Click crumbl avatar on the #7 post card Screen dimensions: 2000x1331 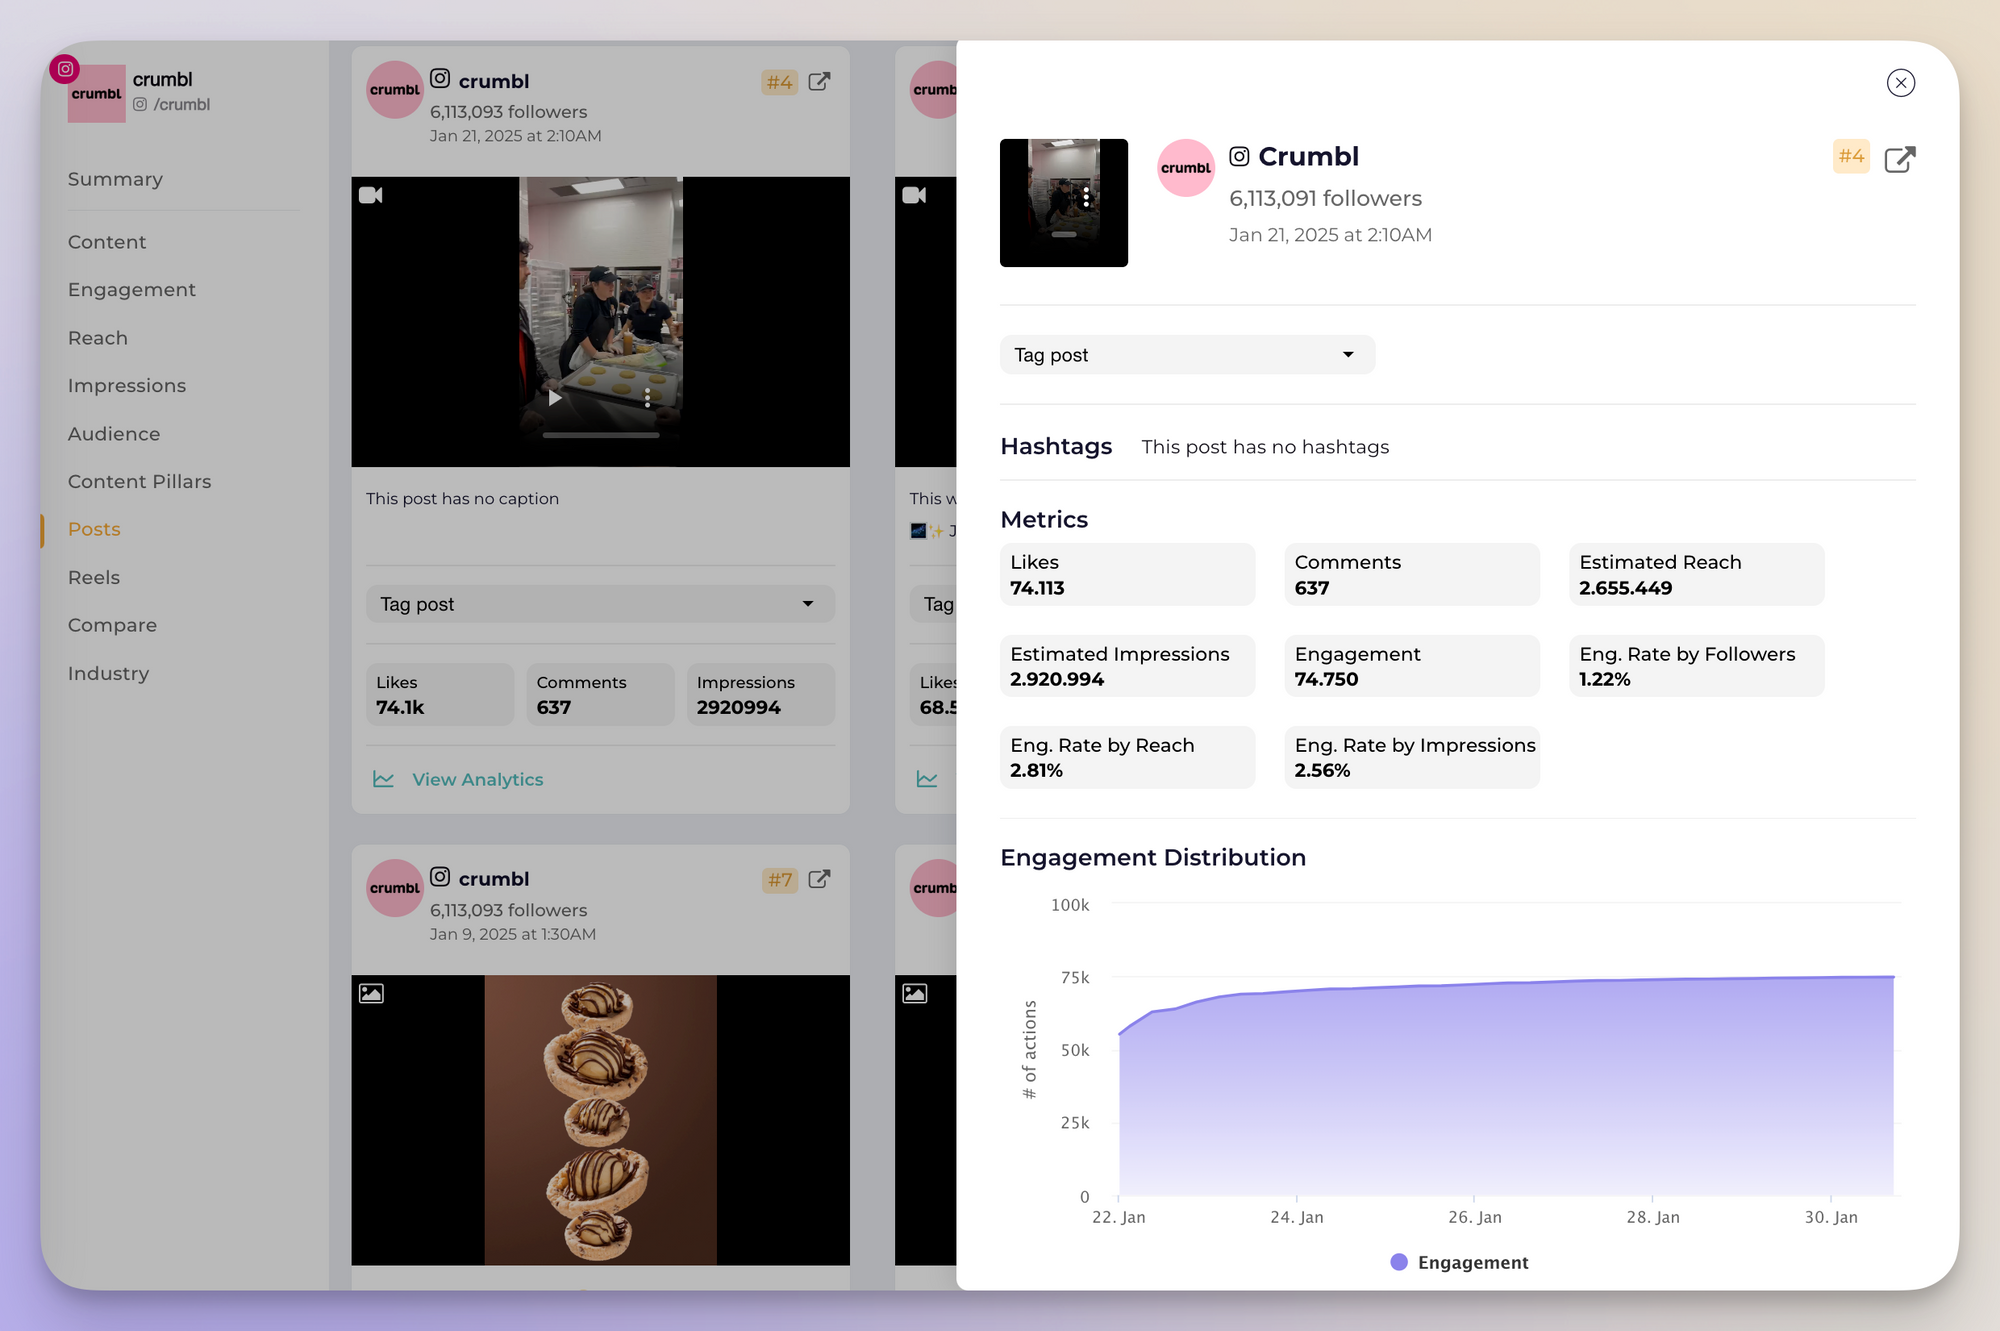click(395, 888)
